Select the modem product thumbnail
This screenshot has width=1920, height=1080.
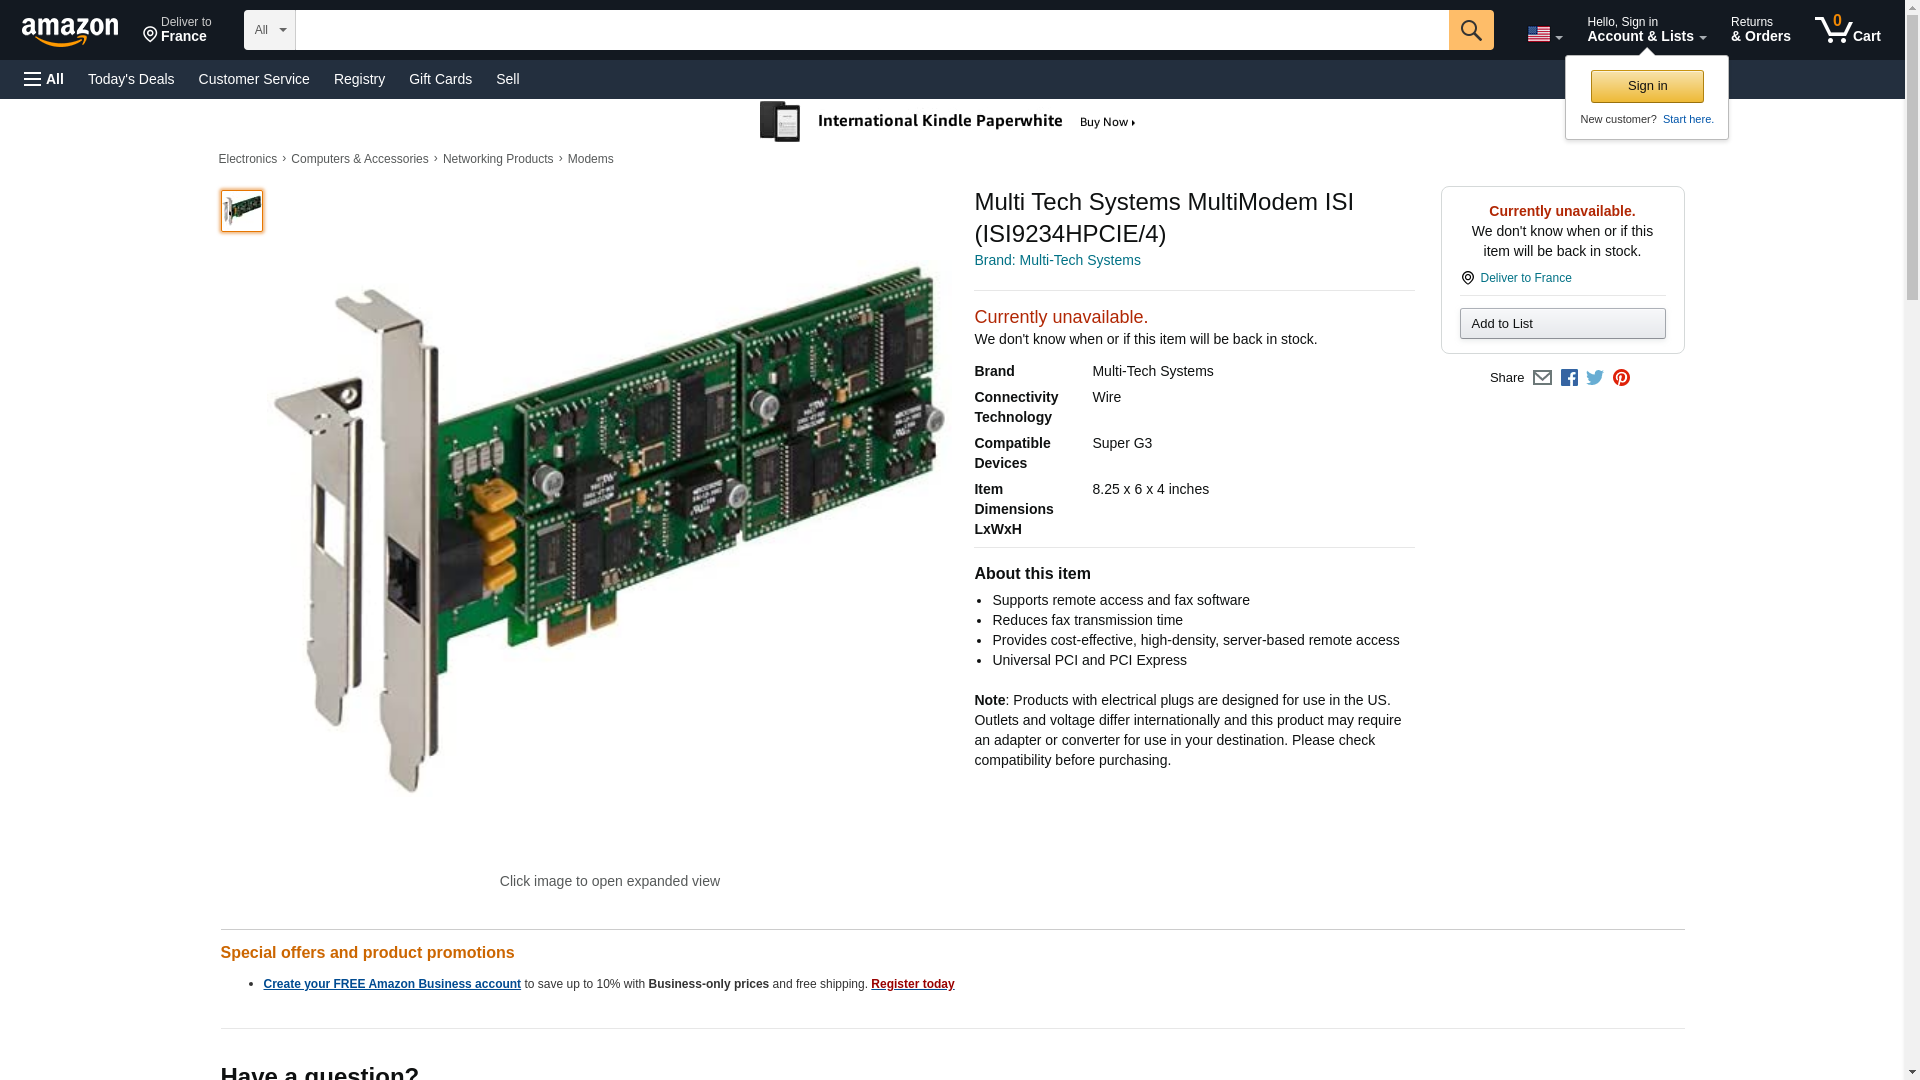point(242,211)
